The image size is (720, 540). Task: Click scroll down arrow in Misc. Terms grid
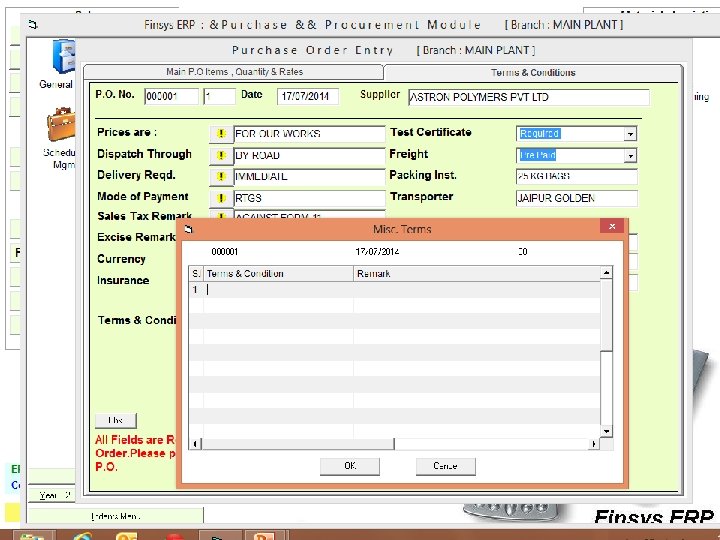(x=606, y=431)
